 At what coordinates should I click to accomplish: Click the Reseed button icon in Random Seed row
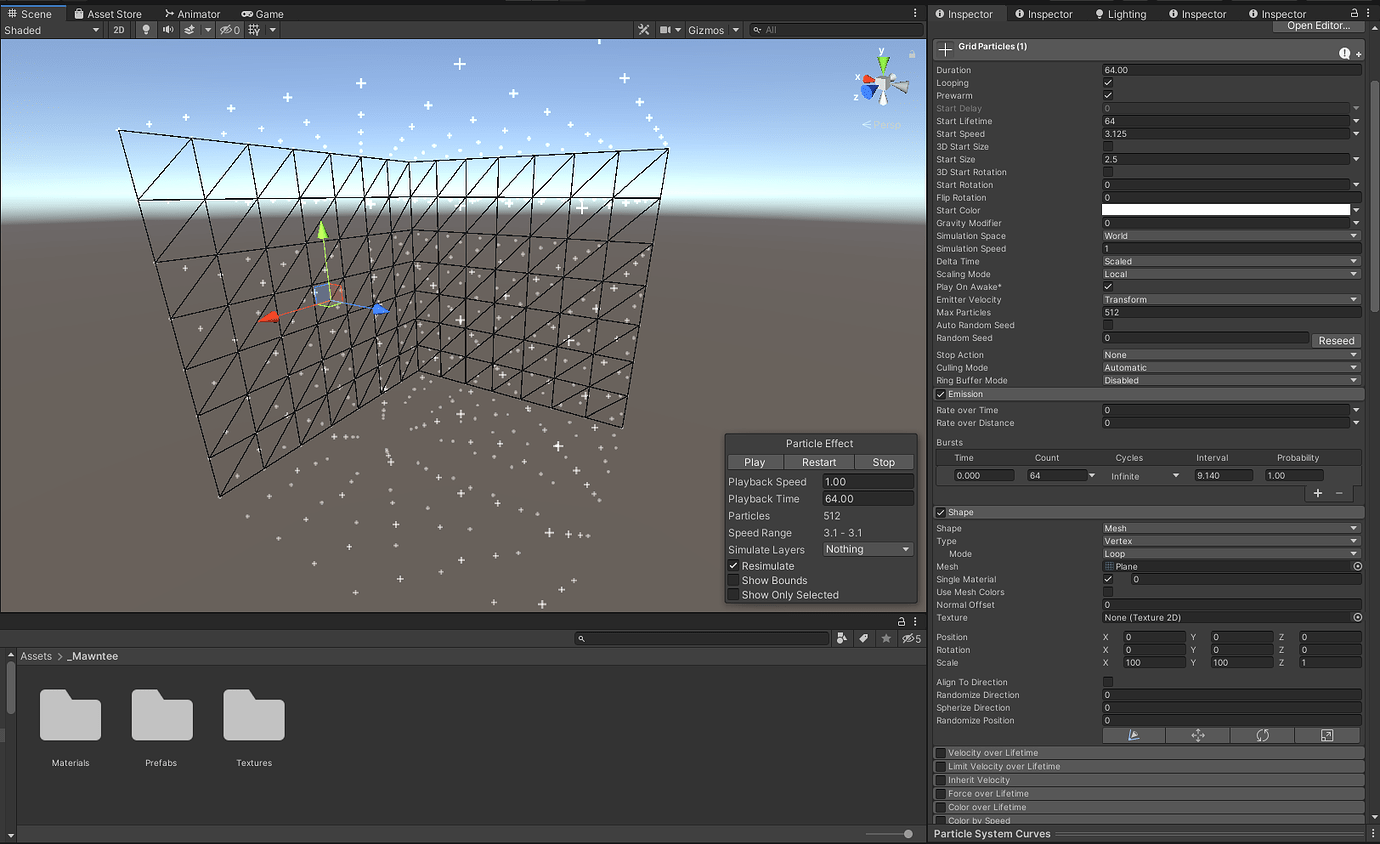(x=1336, y=340)
